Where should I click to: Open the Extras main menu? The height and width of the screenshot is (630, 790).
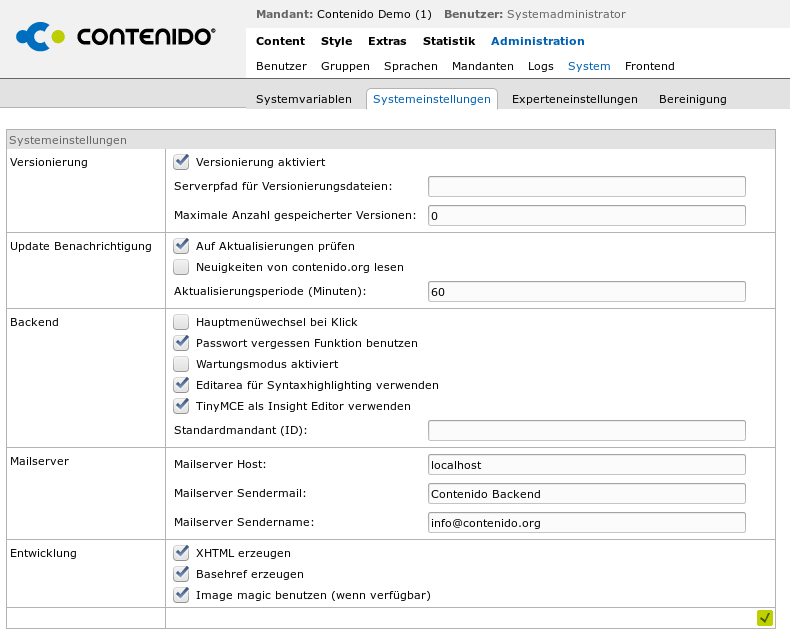coord(387,41)
